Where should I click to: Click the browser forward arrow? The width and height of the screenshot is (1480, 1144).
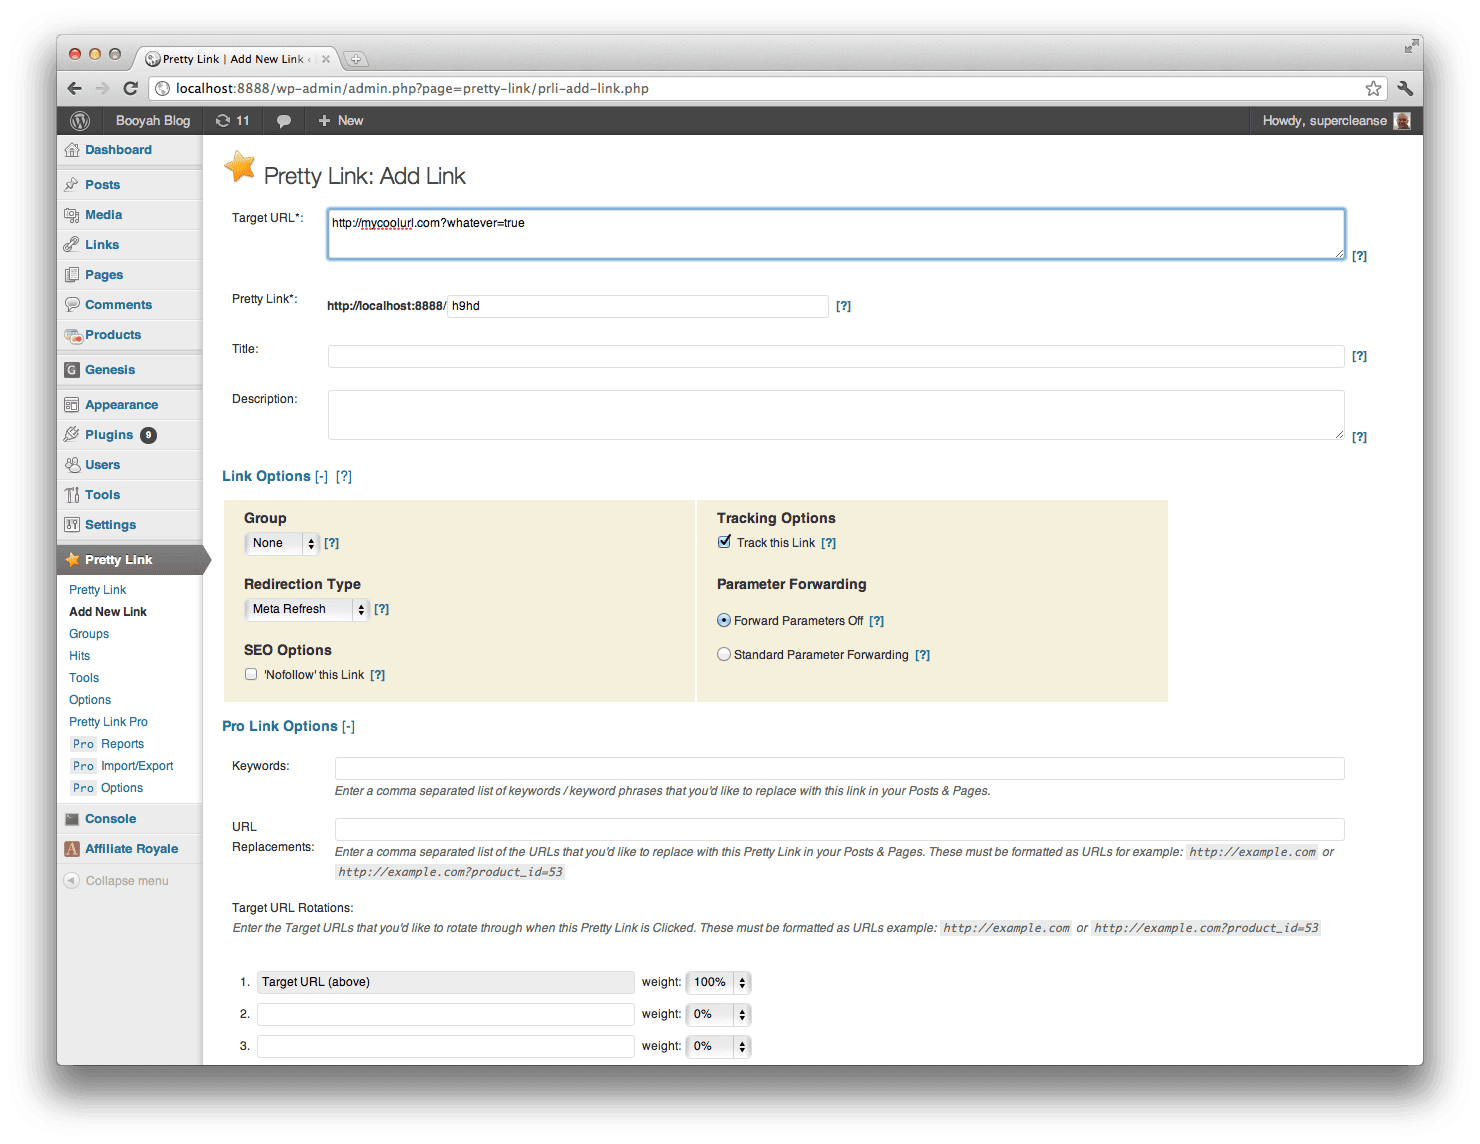tap(102, 88)
